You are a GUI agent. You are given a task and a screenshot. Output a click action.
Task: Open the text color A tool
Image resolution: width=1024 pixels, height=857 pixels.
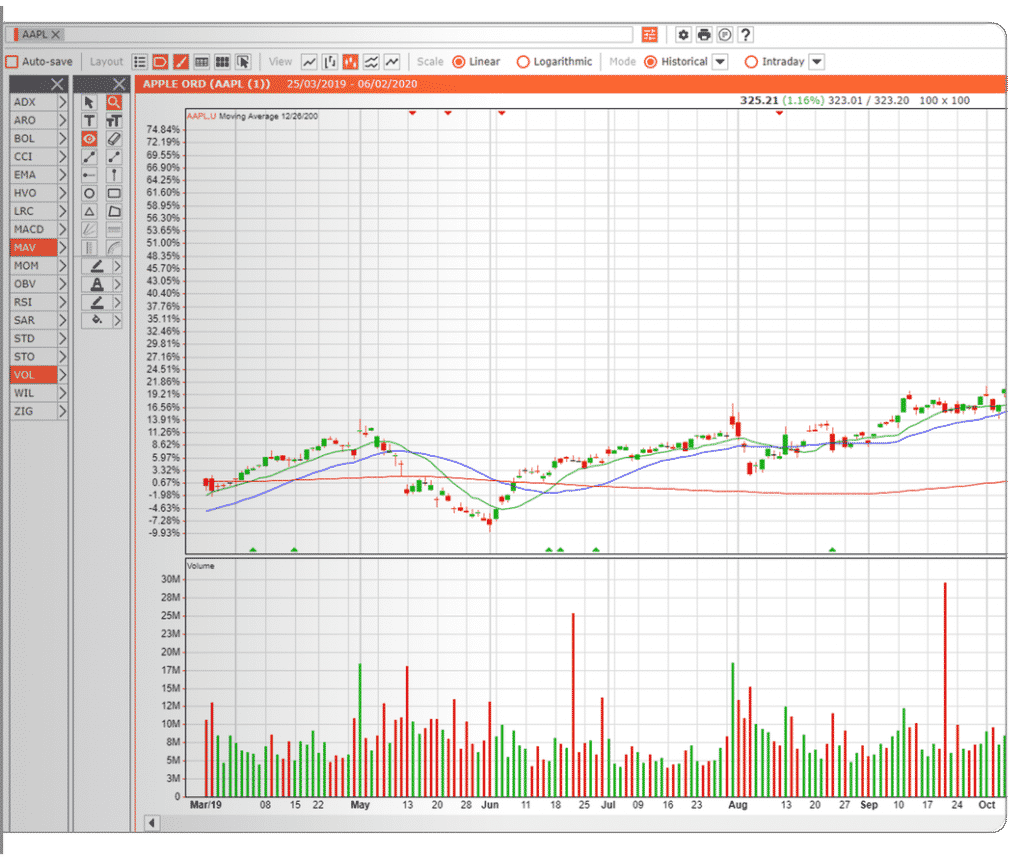97,284
